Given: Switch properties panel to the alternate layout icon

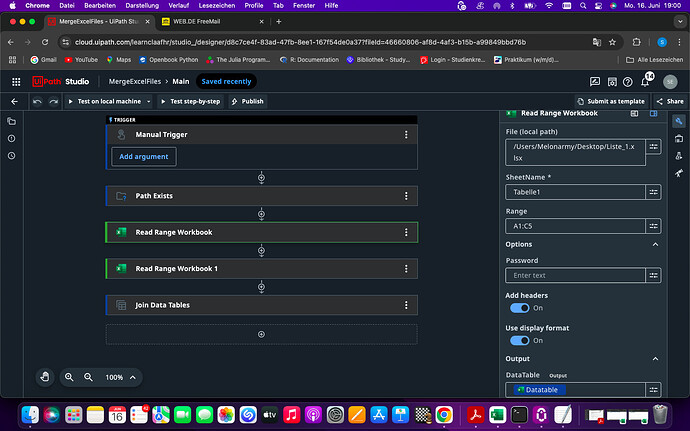Looking at the screenshot, I should pyautogui.click(x=634, y=114).
